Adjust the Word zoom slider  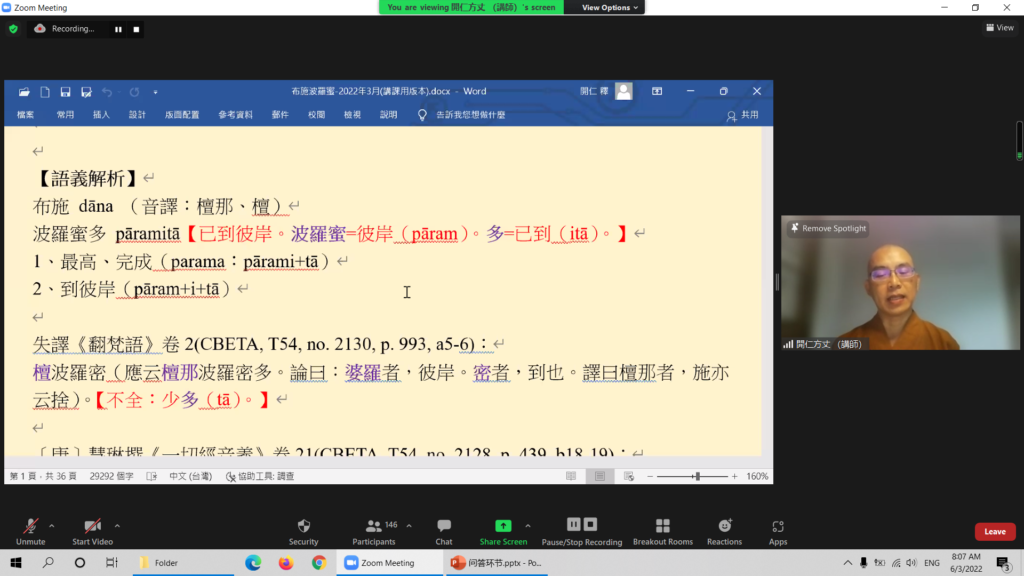pyautogui.click(x=697, y=477)
